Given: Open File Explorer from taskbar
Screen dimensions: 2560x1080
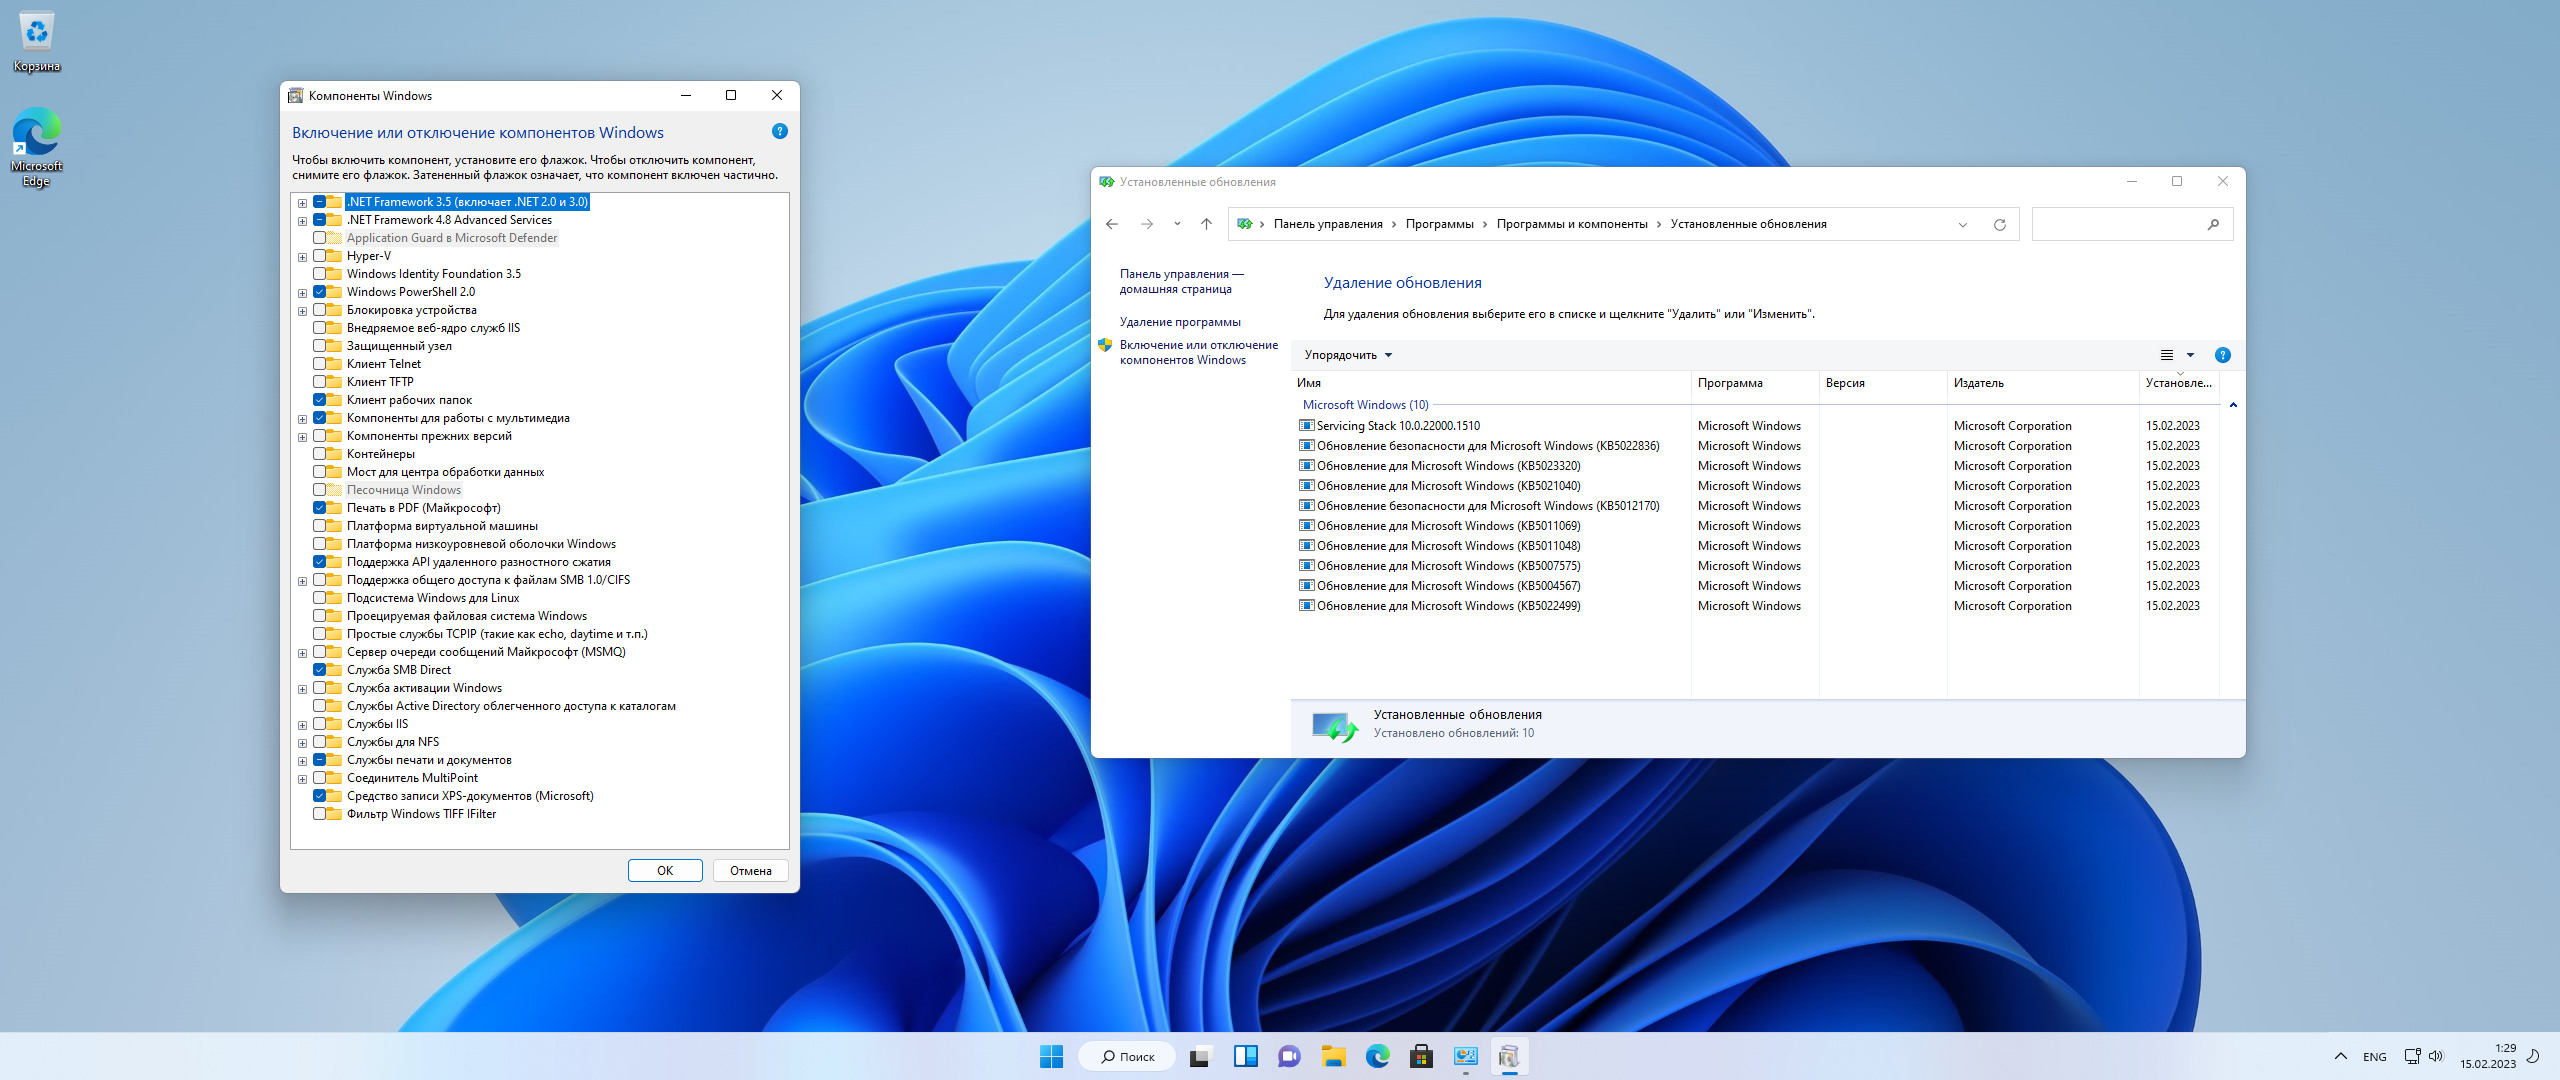Looking at the screenshot, I should pyautogui.click(x=1333, y=1056).
